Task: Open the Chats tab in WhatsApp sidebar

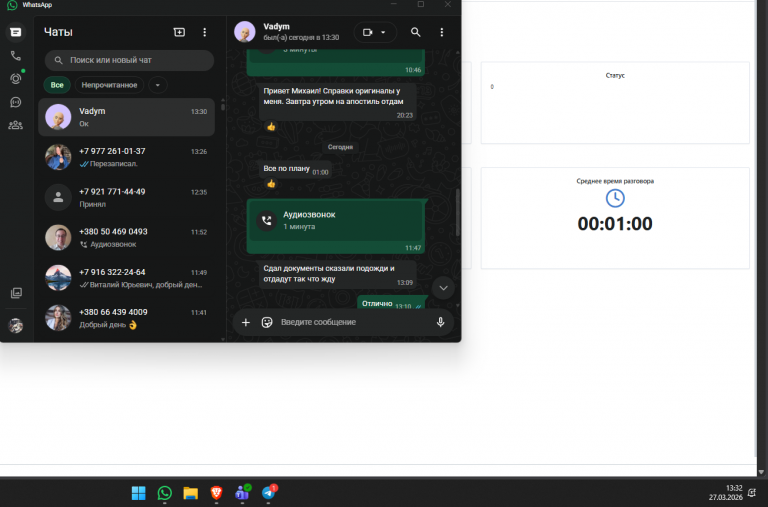Action: point(16,32)
